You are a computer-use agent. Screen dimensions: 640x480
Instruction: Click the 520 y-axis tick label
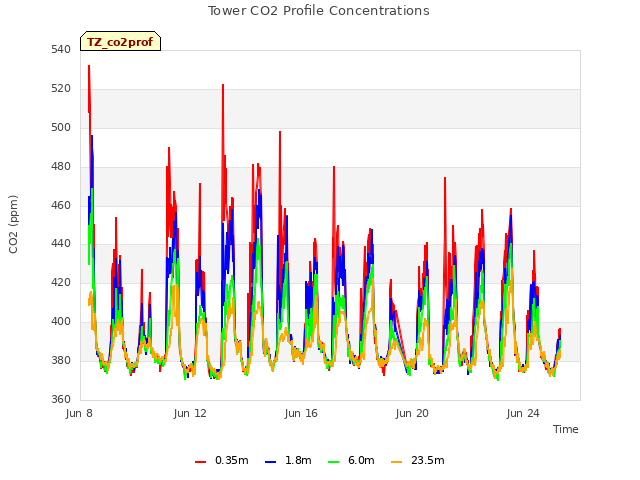[x=61, y=89]
